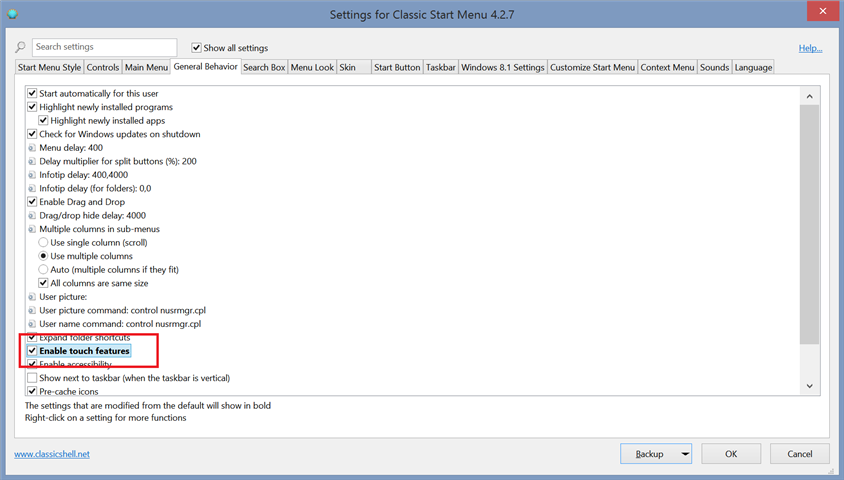Screen dimensions: 844x480
Task: Click the magnifier search icon
Action: [20, 47]
